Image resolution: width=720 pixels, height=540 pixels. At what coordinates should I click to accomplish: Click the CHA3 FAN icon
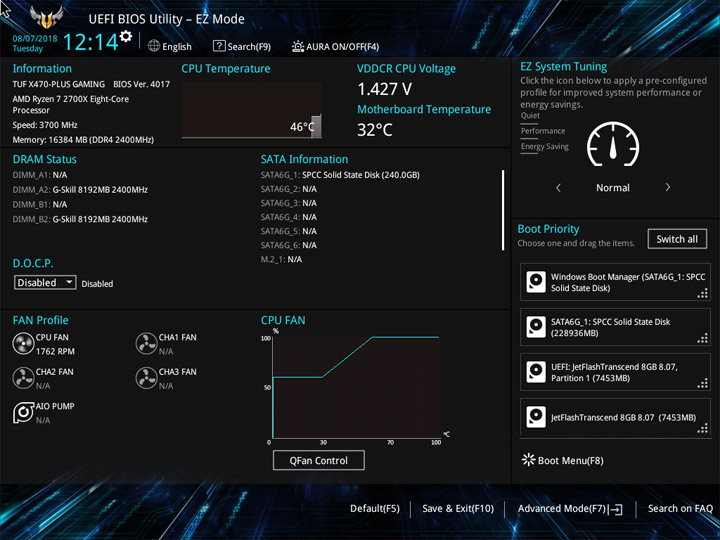click(x=146, y=378)
